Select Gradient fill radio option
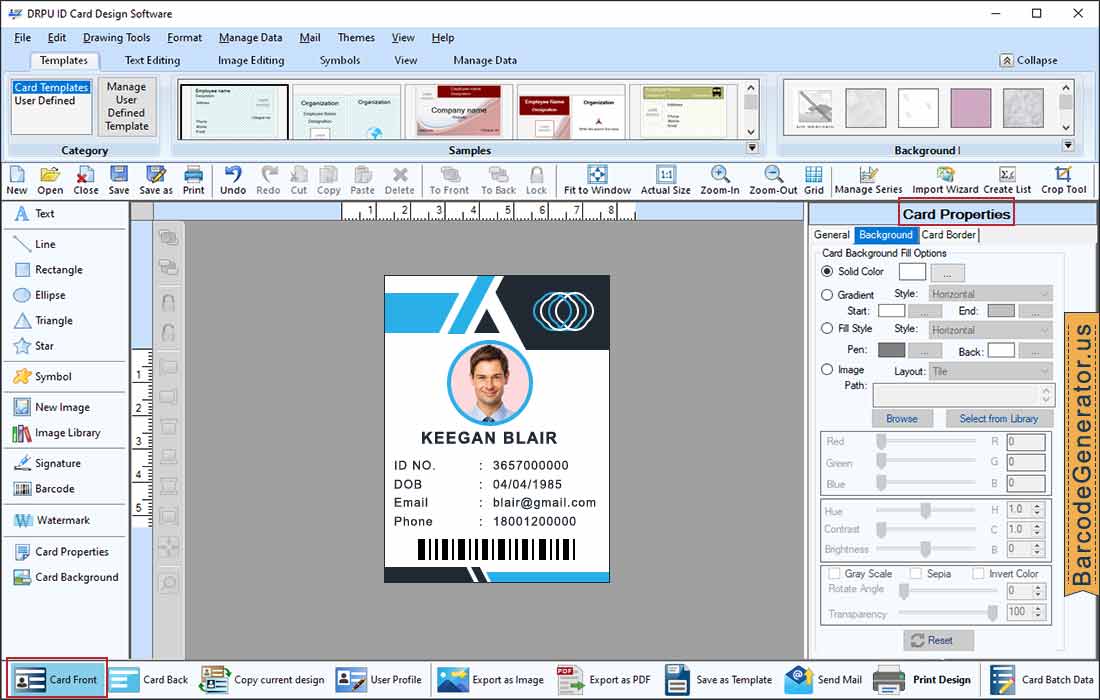The image size is (1100, 700). click(x=827, y=295)
